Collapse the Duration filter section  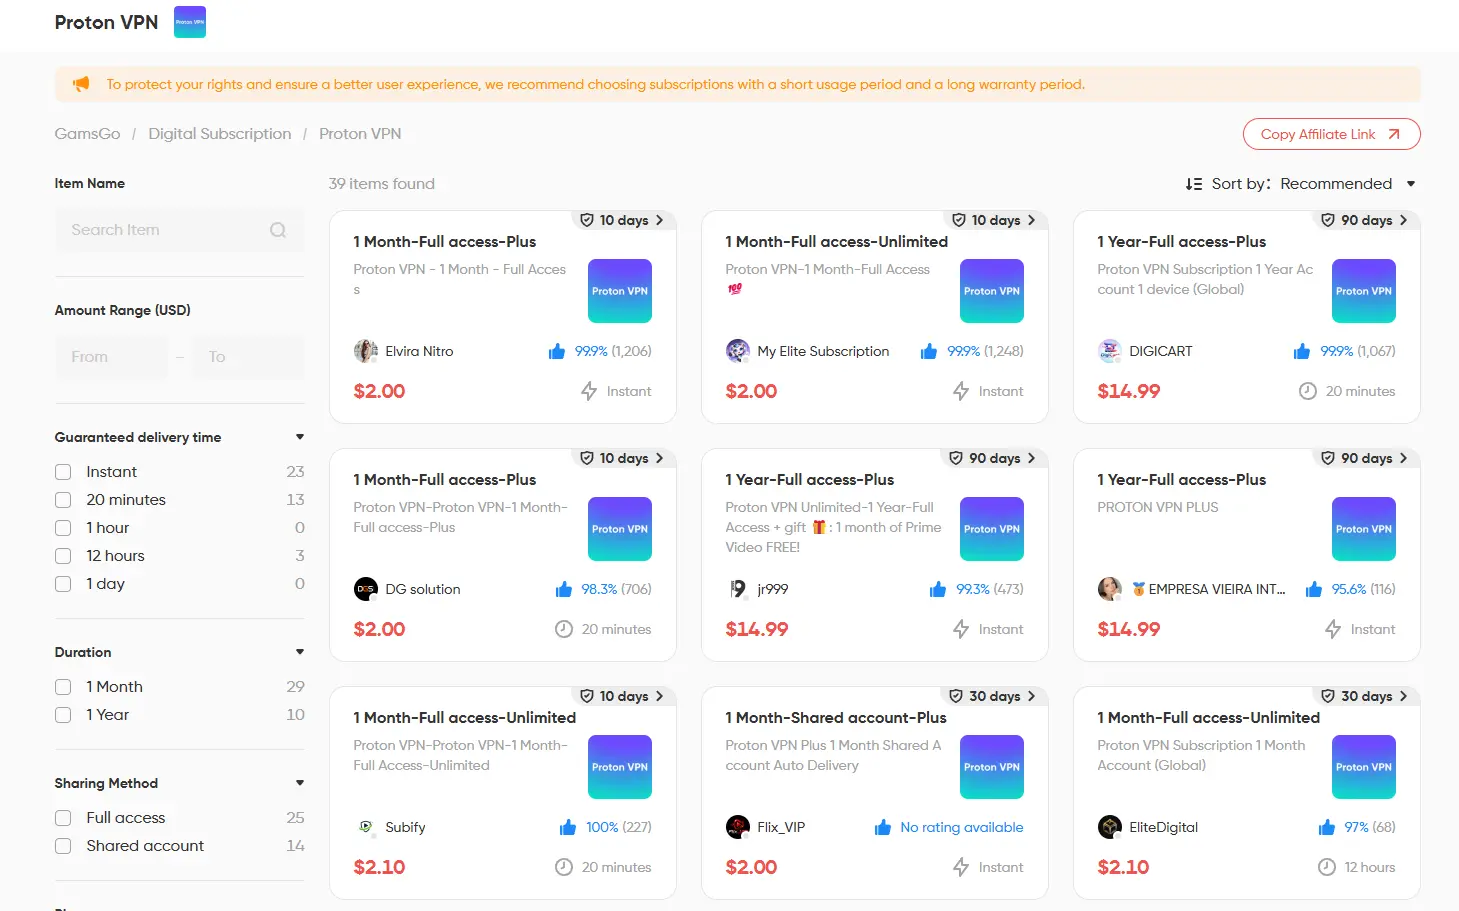tap(299, 652)
